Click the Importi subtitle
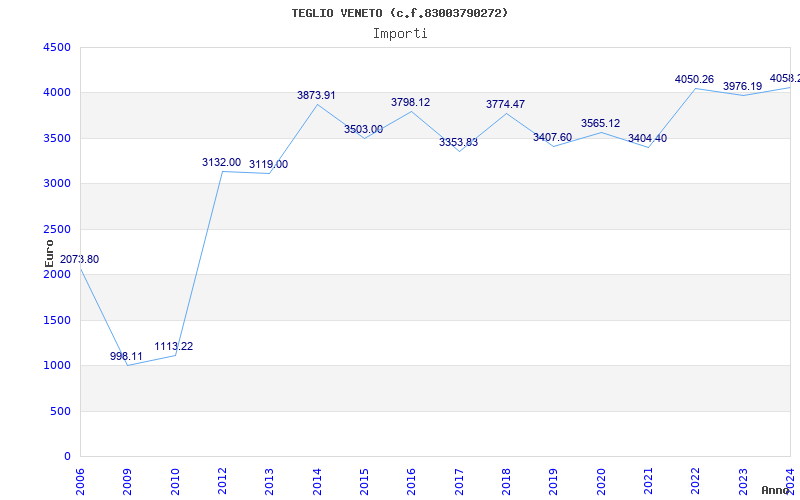The width and height of the screenshot is (800, 500). [x=400, y=34]
